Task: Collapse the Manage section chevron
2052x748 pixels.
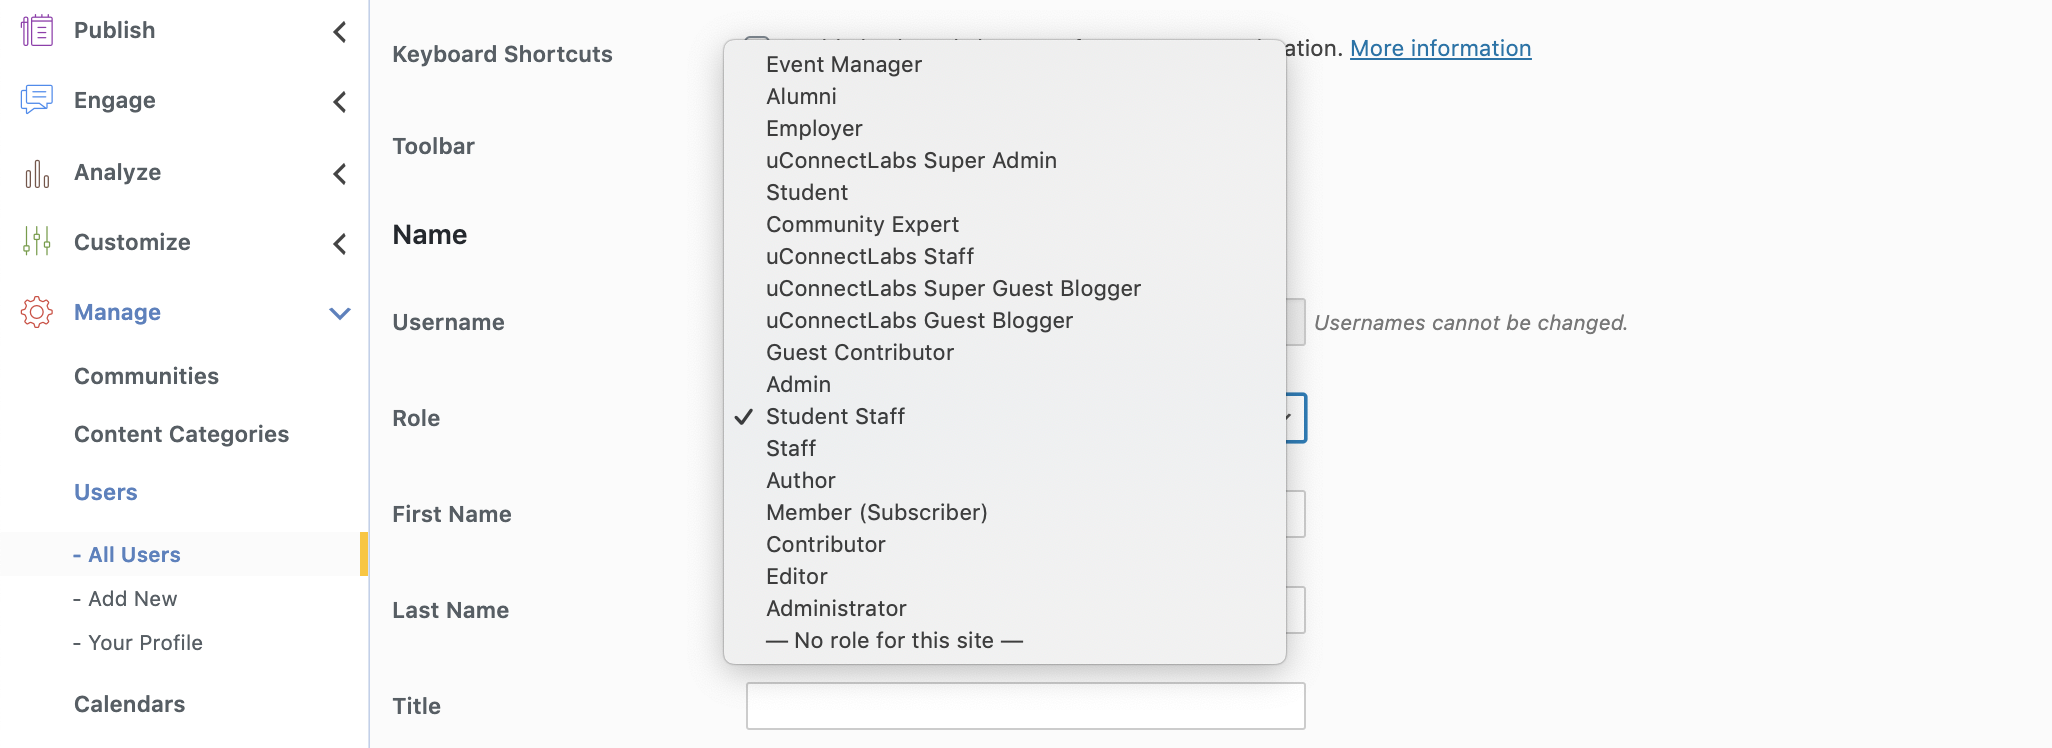Action: [x=340, y=314]
